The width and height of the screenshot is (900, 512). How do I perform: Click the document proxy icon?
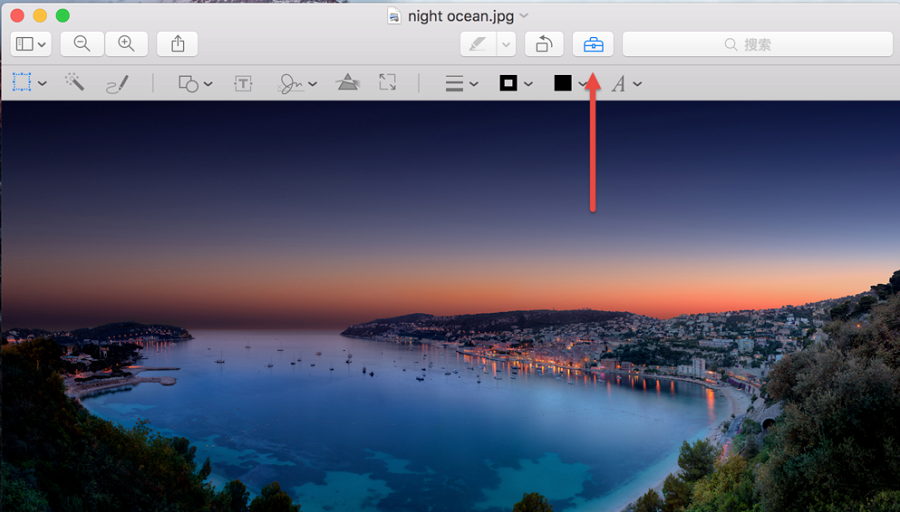click(x=394, y=16)
